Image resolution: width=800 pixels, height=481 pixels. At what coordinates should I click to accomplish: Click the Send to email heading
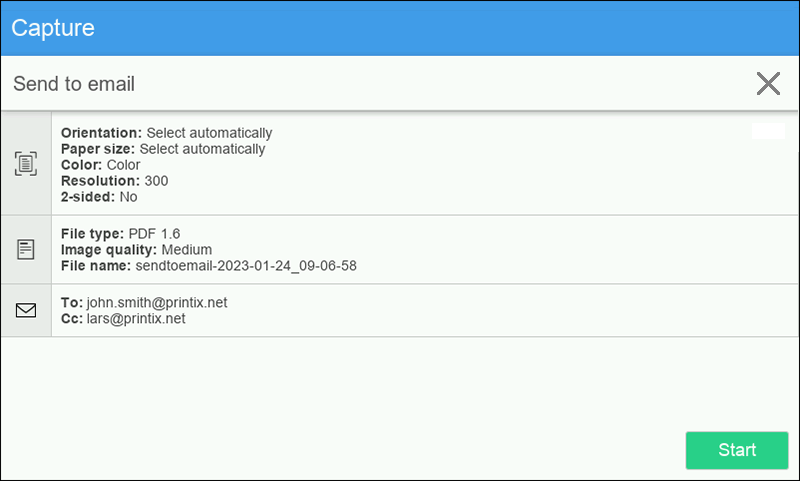tap(74, 84)
